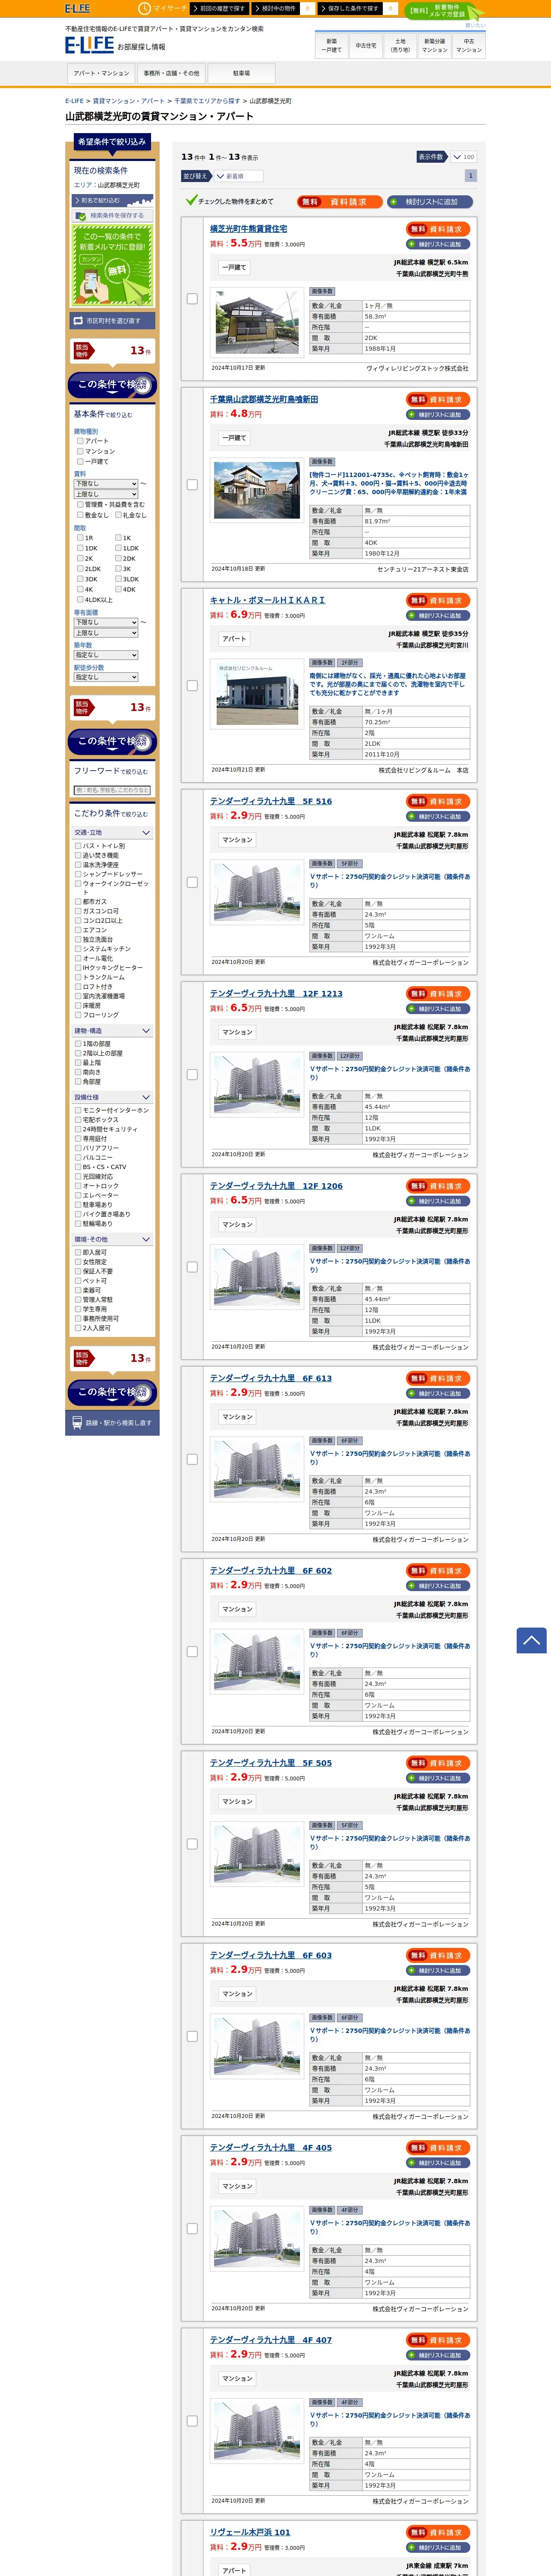Open the 駐車場 tab

tap(241, 73)
